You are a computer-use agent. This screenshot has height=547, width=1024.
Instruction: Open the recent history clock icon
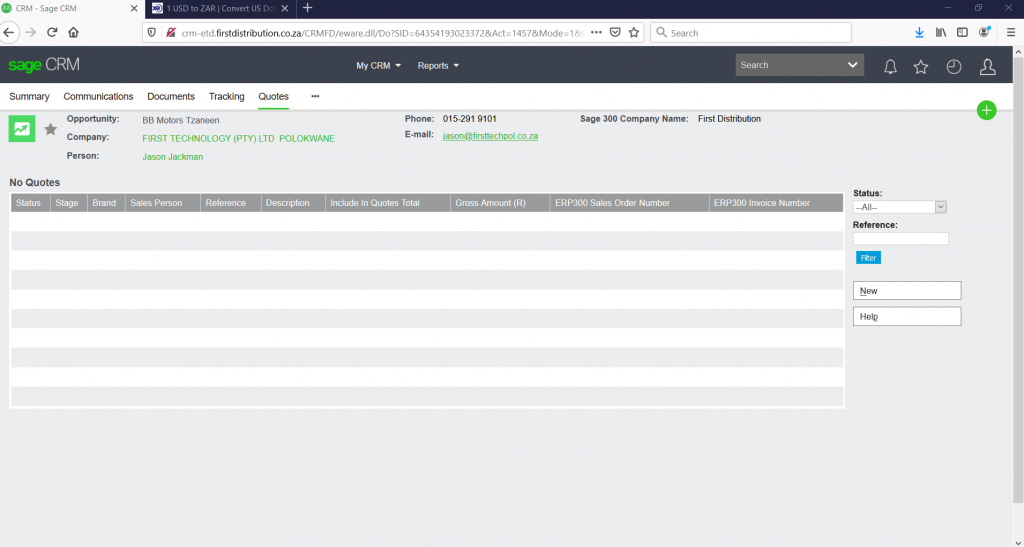(x=954, y=66)
